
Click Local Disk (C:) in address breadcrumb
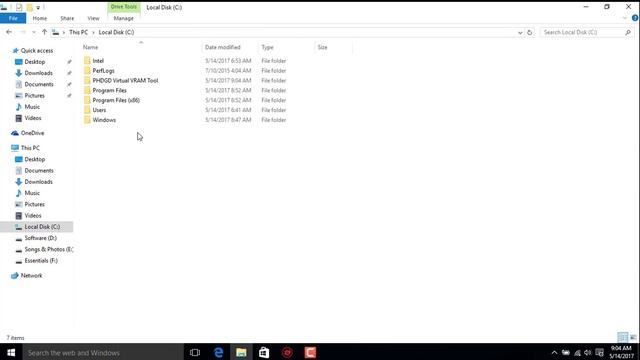coord(116,32)
